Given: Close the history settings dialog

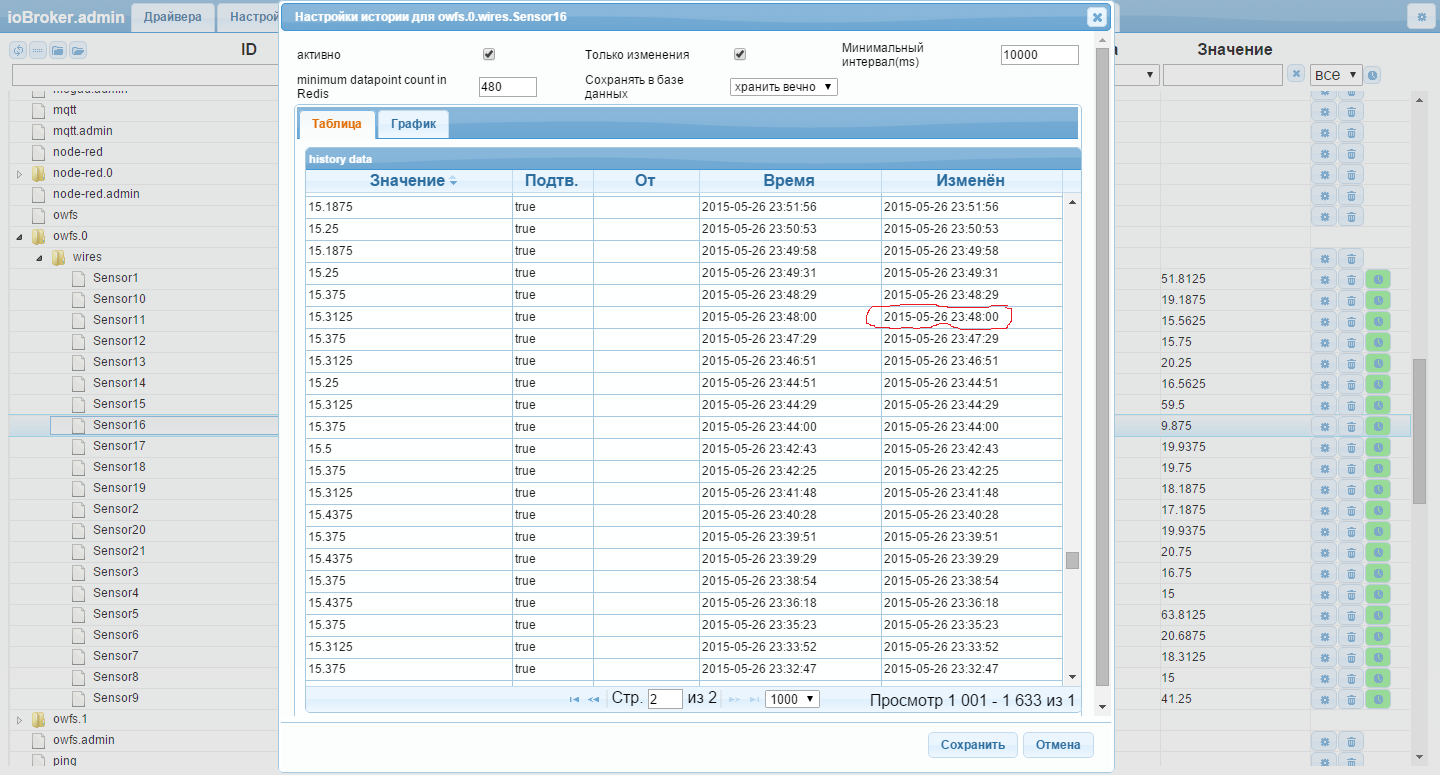Looking at the screenshot, I should [1097, 17].
